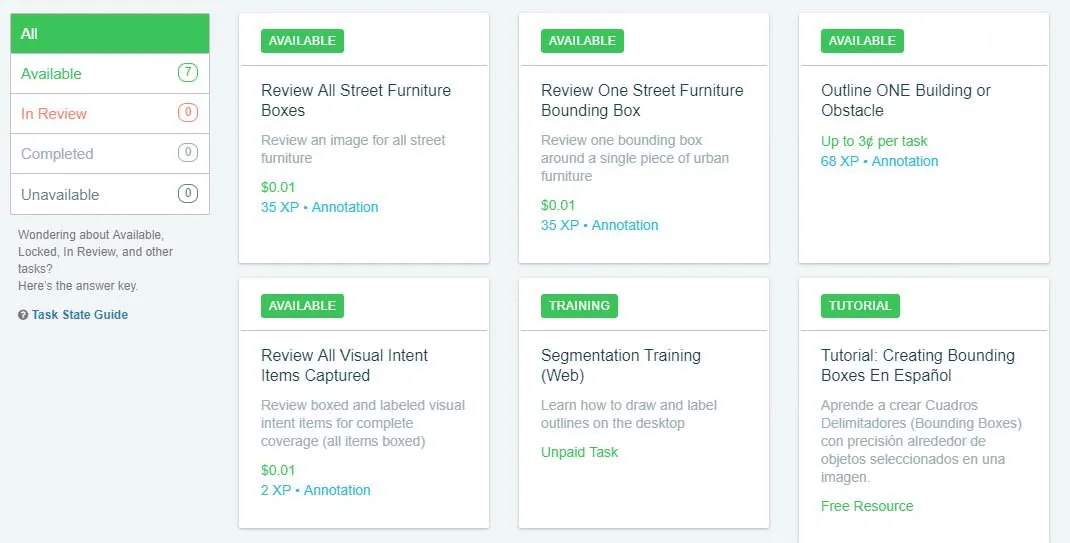Click '2 XP • Annotation' text
Image resolution: width=1070 pixels, height=543 pixels.
coord(315,490)
